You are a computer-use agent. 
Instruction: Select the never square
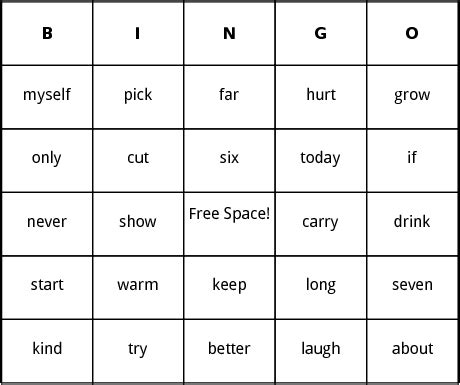[47, 224]
